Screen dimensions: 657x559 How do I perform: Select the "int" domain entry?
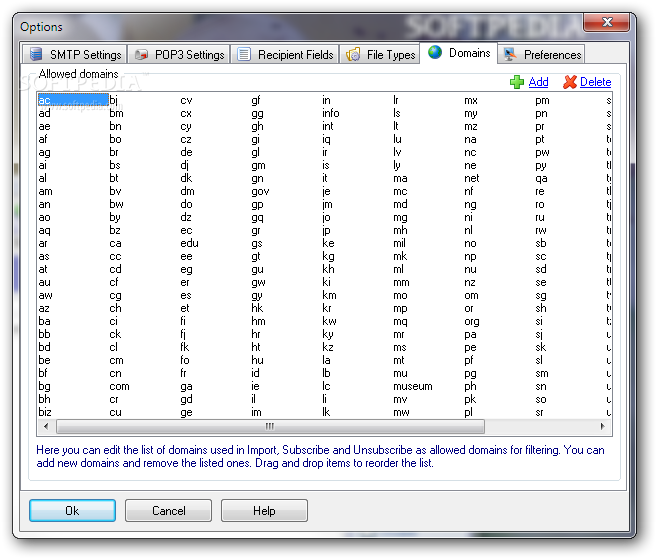tap(328, 126)
